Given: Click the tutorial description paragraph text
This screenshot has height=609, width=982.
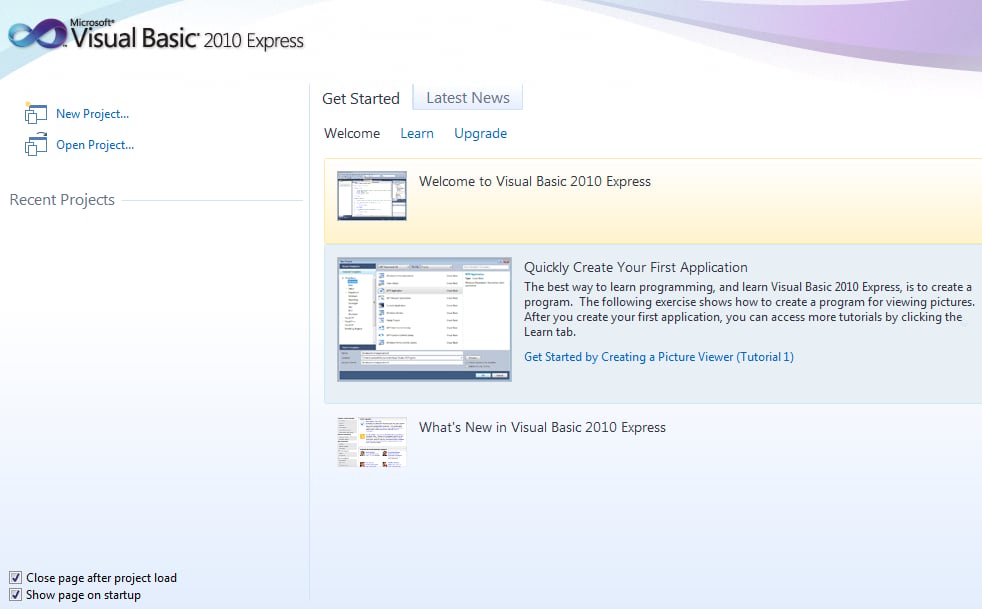Looking at the screenshot, I should [x=750, y=310].
